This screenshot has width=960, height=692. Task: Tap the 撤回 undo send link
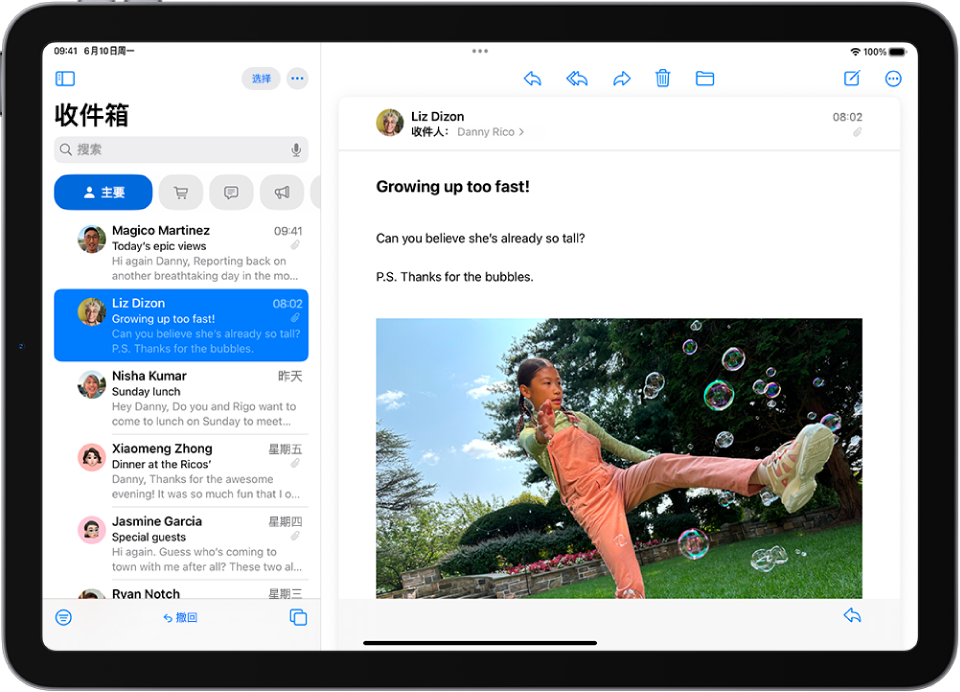[180, 617]
